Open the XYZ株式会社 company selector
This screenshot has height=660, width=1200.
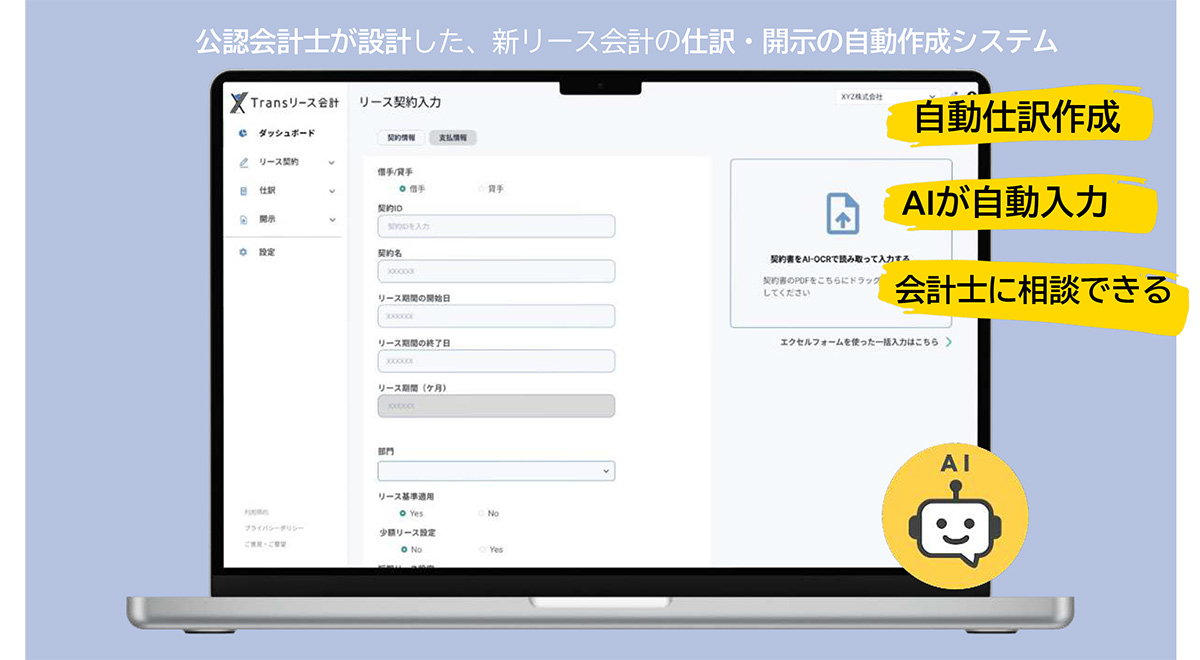886,97
